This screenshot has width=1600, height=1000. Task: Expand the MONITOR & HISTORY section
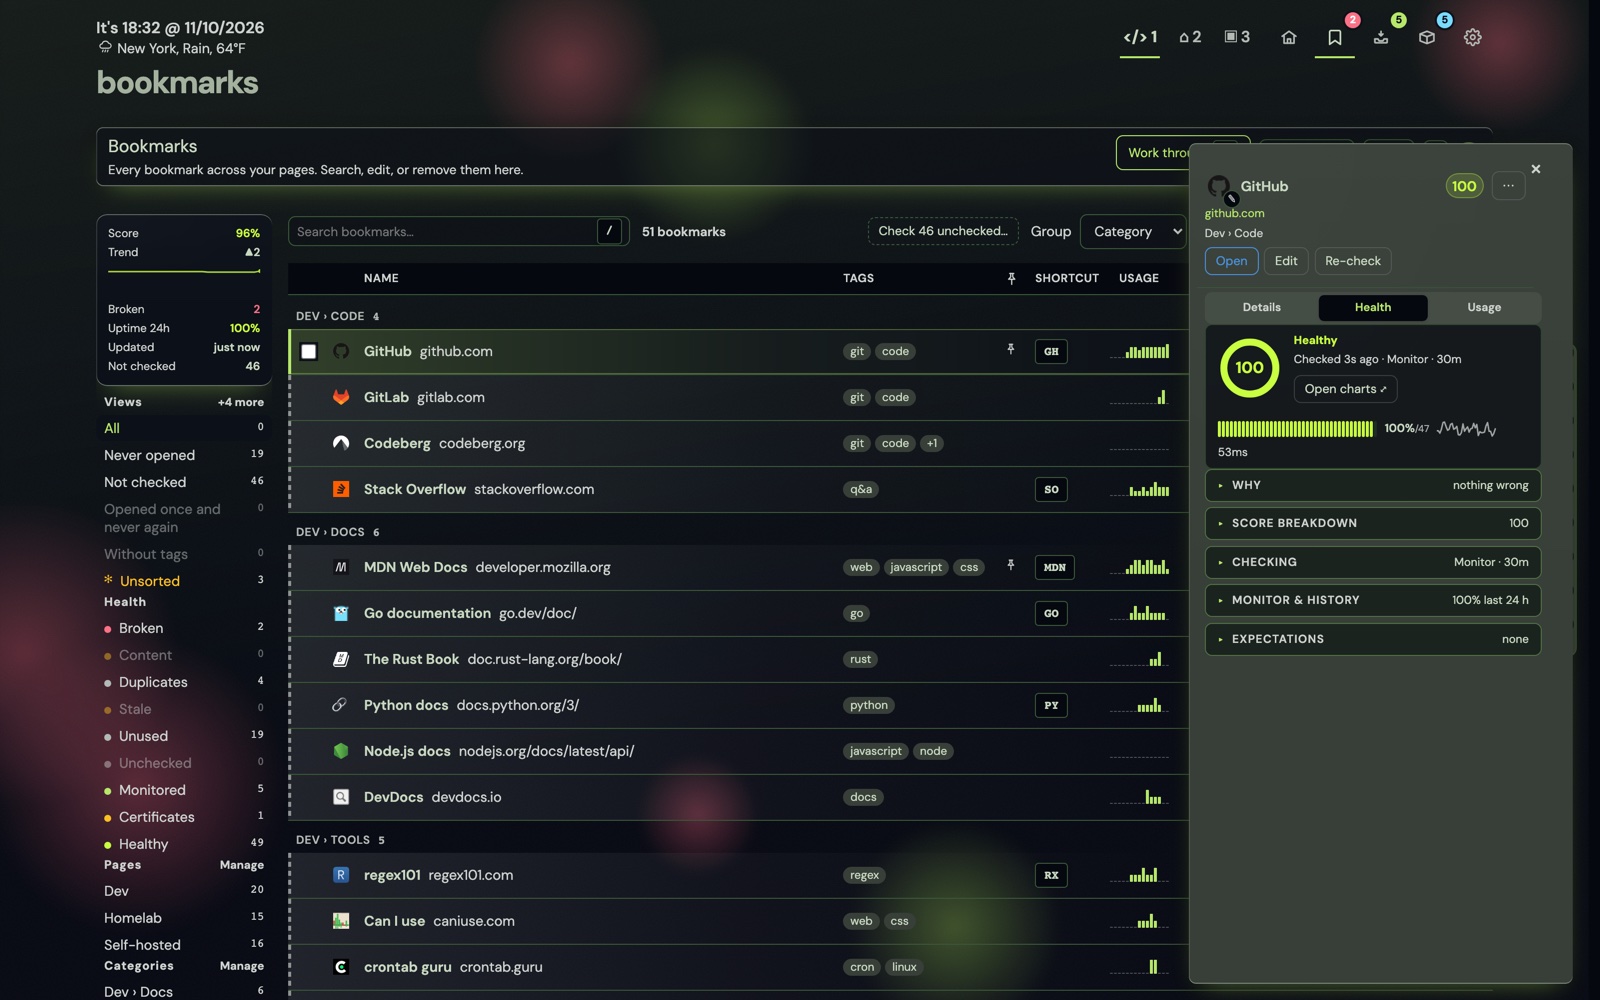tap(1373, 600)
